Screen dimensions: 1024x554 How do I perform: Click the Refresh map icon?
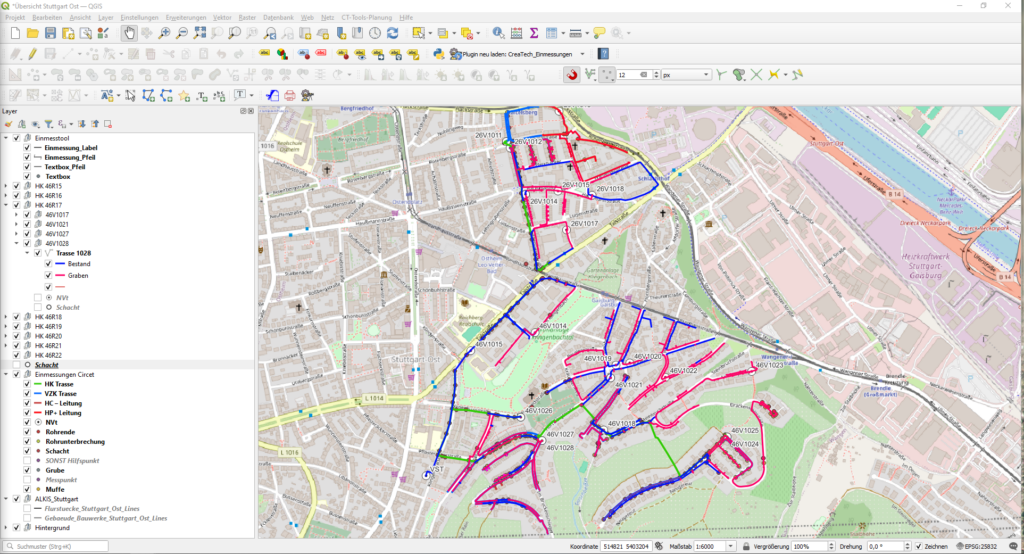click(x=392, y=33)
